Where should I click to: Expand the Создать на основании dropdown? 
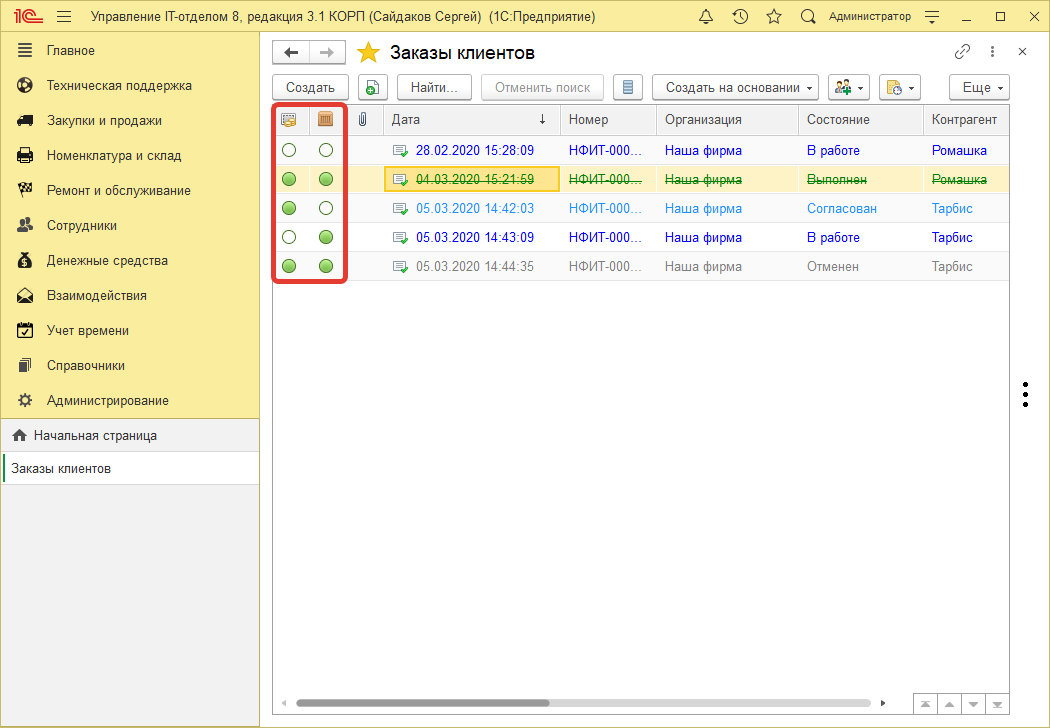735,87
